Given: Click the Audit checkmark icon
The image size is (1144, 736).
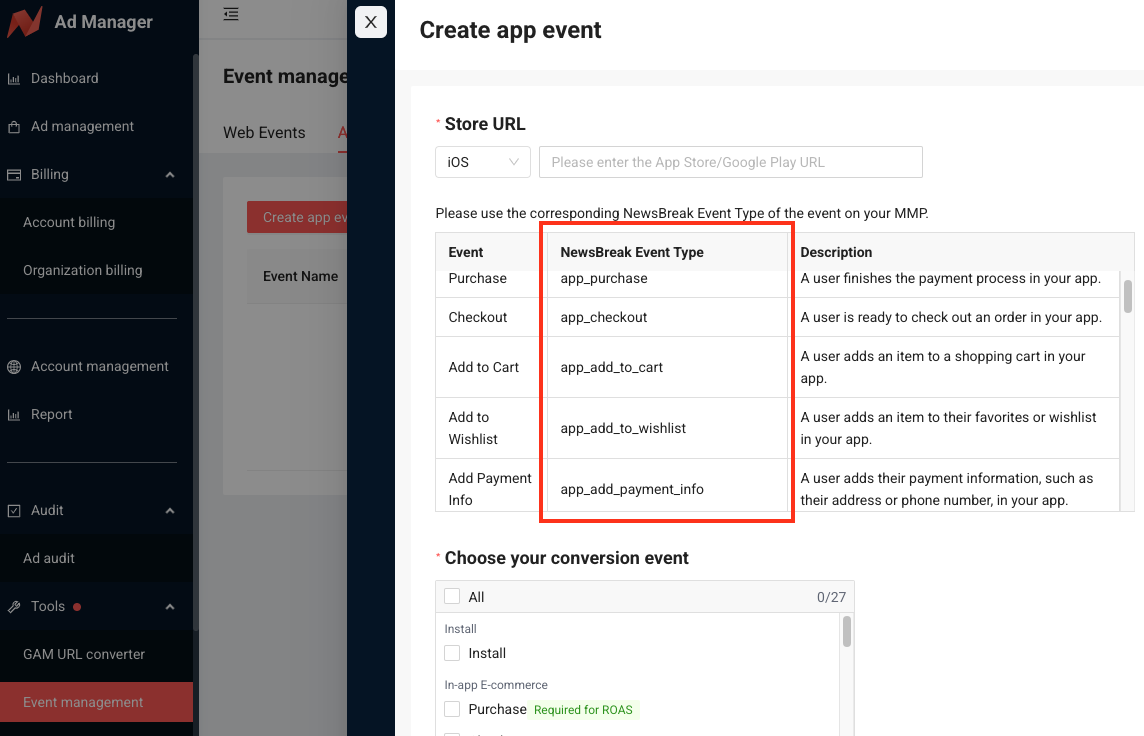Looking at the screenshot, I should 14,511.
